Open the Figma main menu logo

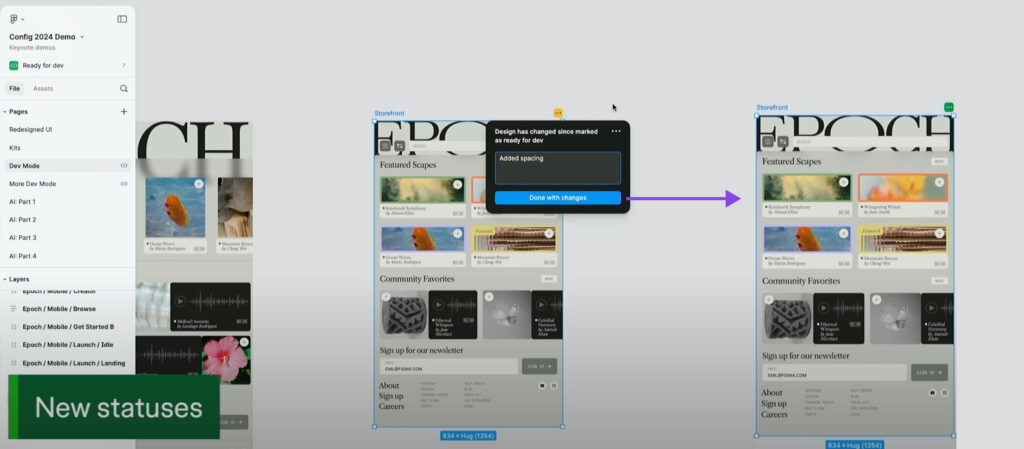14,19
